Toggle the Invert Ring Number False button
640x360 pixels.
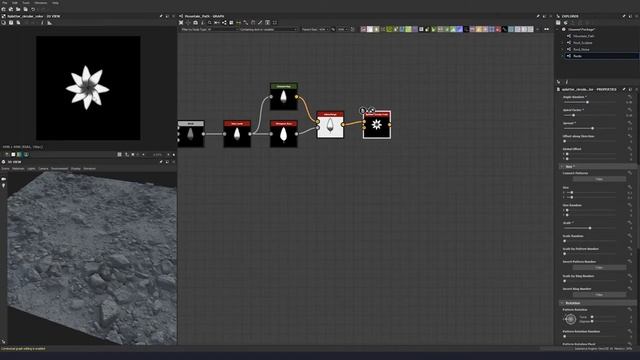(x=599, y=295)
